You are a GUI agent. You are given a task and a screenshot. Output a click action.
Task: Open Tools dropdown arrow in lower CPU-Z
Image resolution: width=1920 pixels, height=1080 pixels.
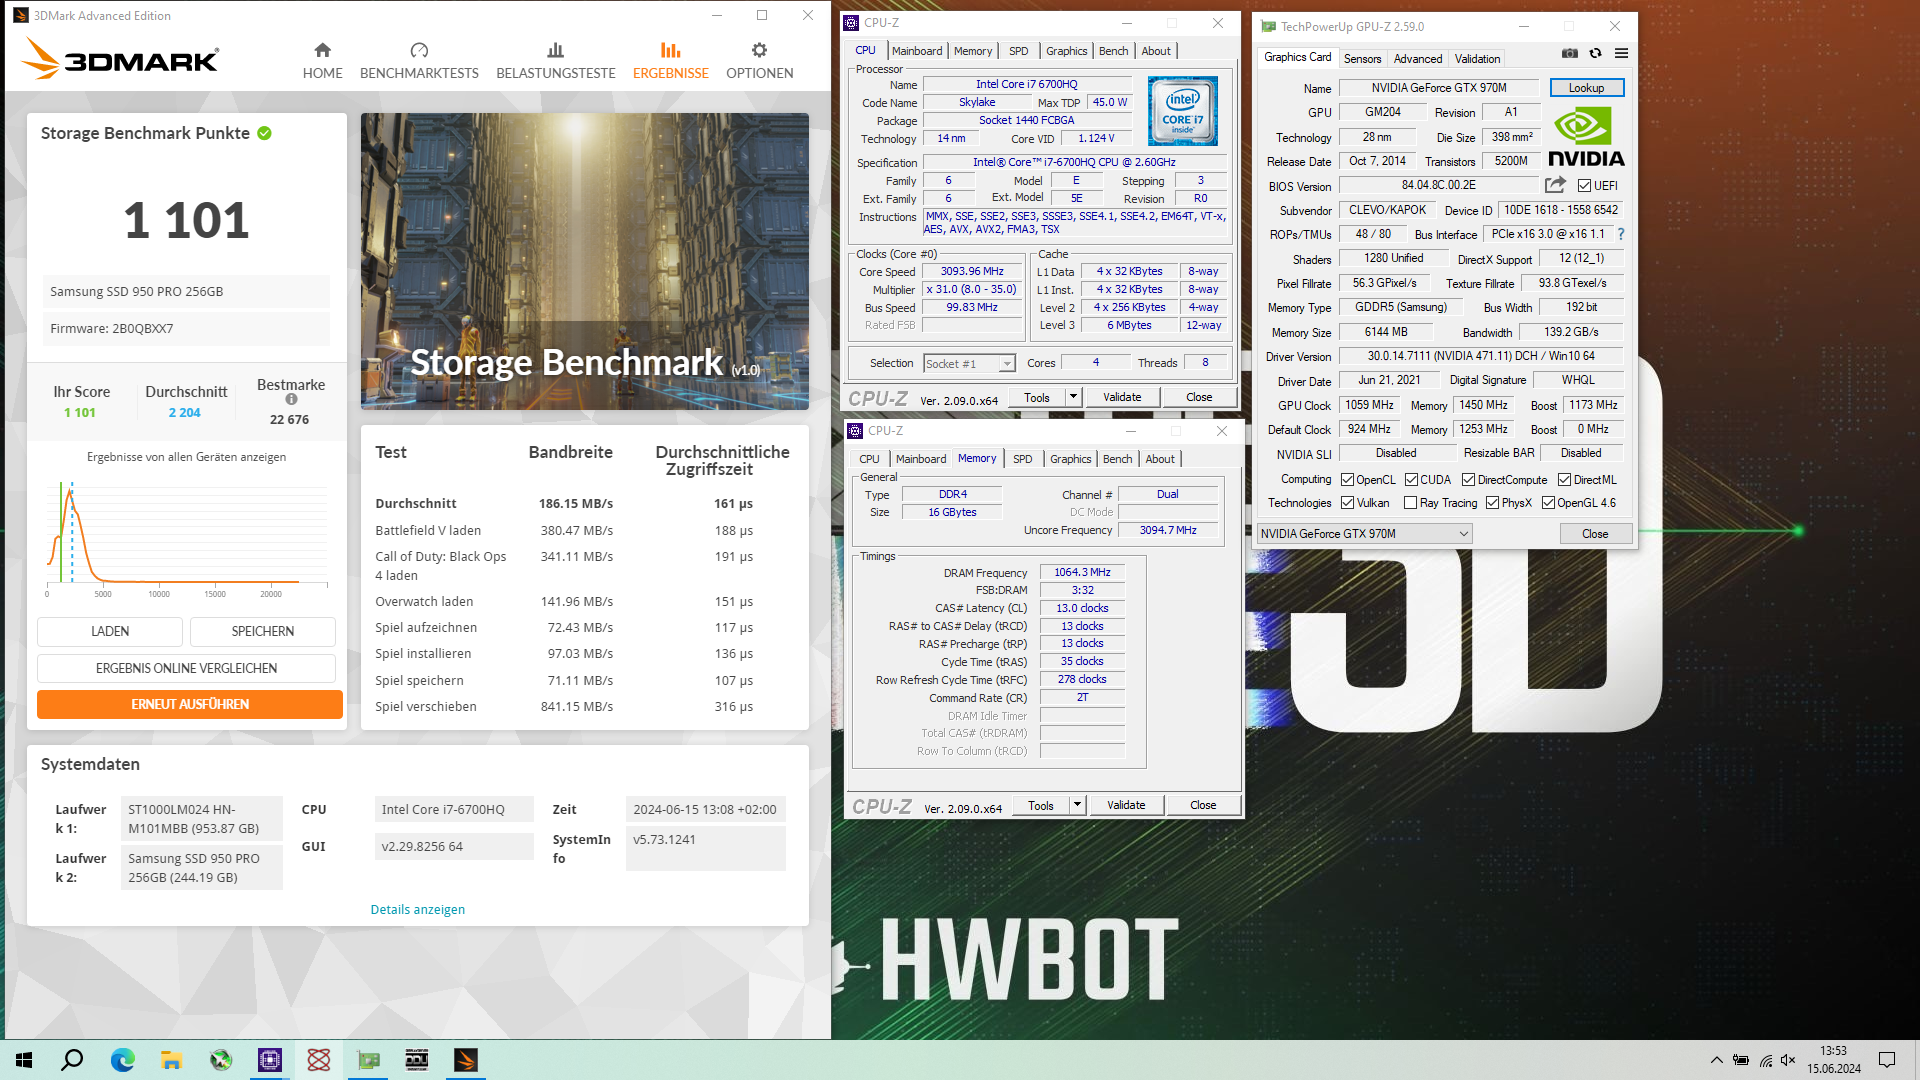coord(1077,805)
